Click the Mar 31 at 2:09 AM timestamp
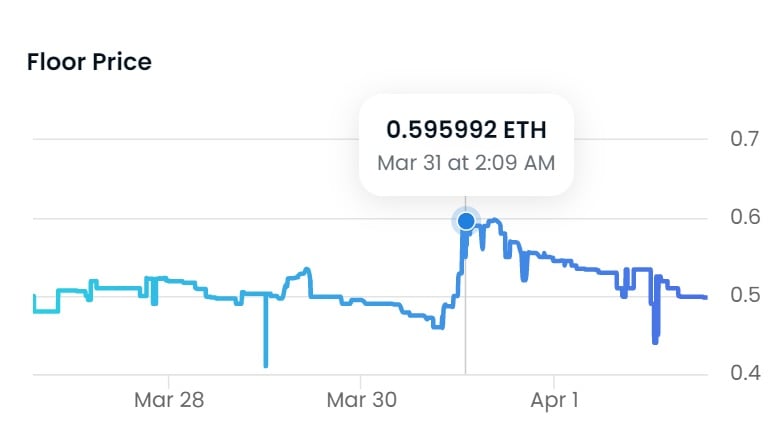 (466, 162)
